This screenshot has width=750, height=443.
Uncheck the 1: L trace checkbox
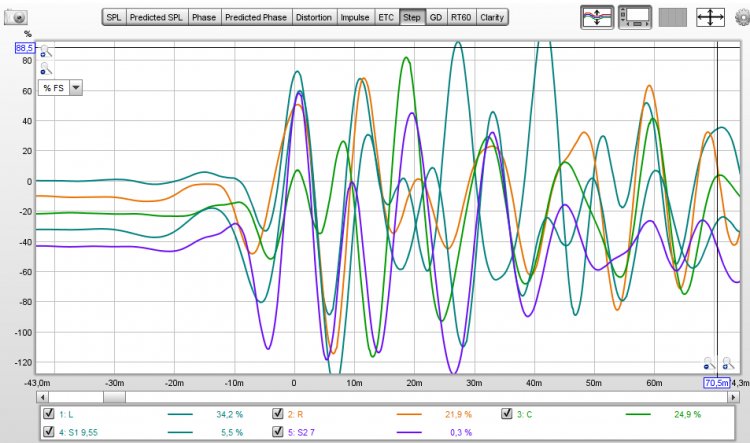click(49, 414)
